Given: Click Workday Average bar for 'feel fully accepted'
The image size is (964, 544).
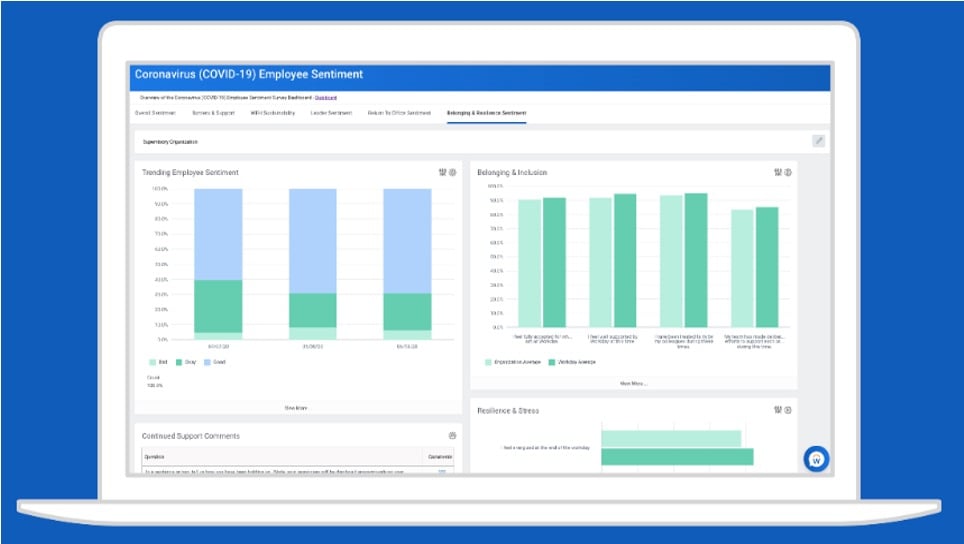Looking at the screenshot, I should (x=554, y=262).
